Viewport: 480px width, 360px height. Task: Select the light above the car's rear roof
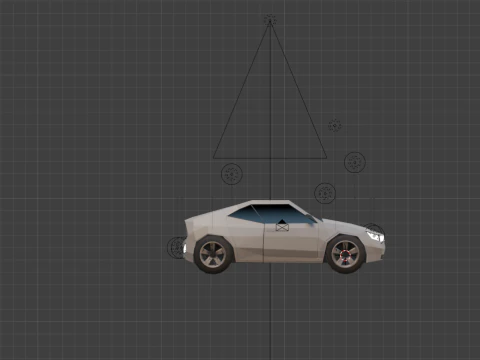(232, 174)
